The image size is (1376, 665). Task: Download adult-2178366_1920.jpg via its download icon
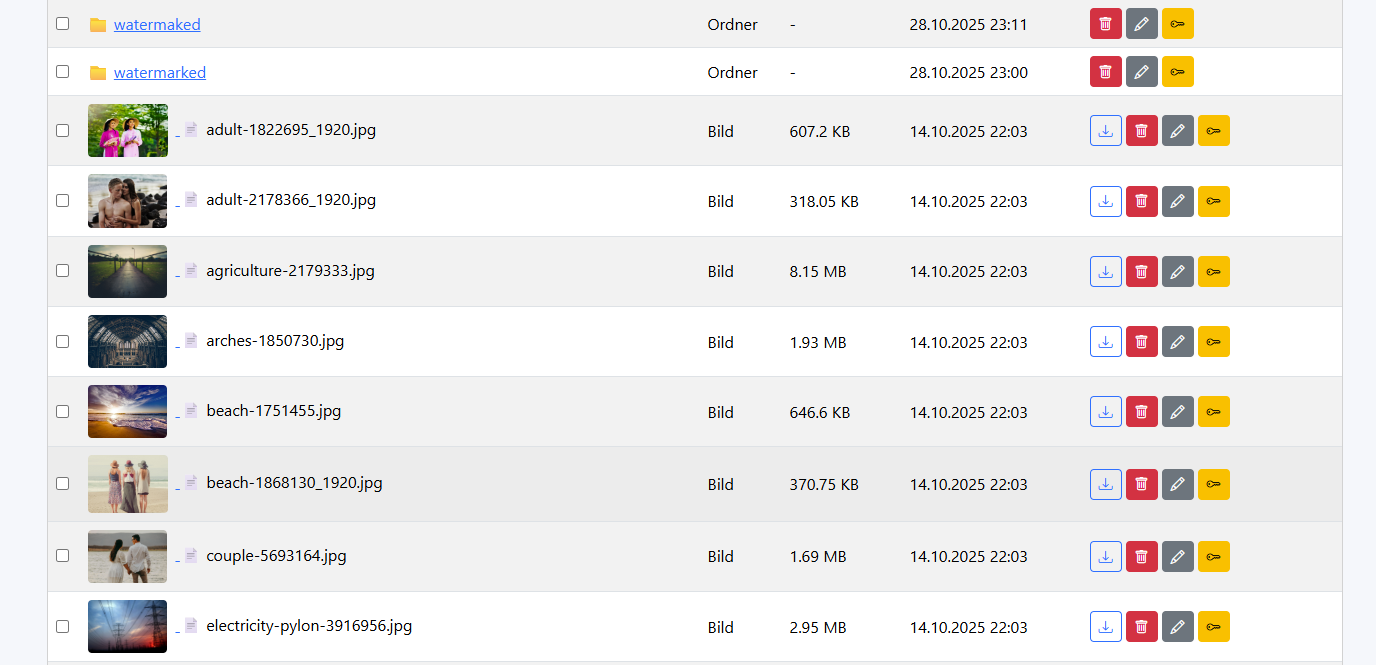pyautogui.click(x=1105, y=201)
